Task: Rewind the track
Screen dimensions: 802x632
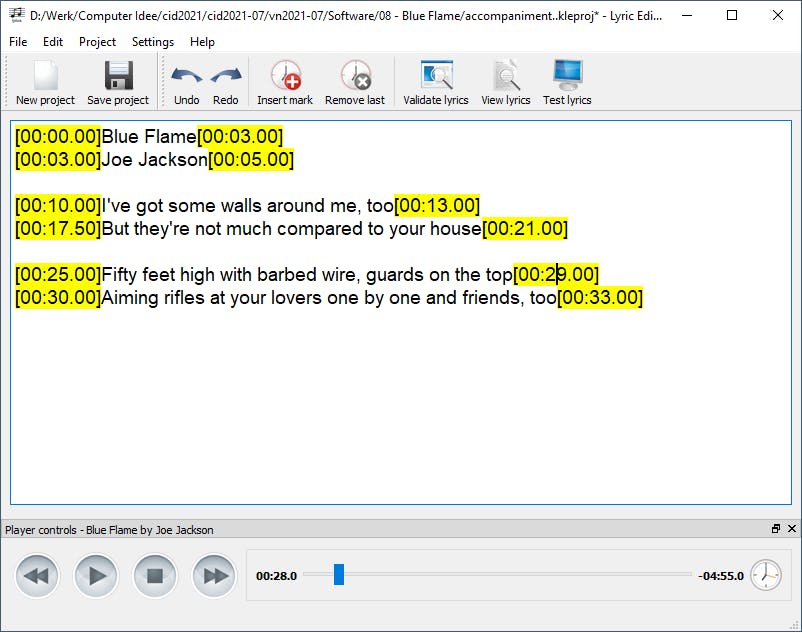Action: pos(37,576)
